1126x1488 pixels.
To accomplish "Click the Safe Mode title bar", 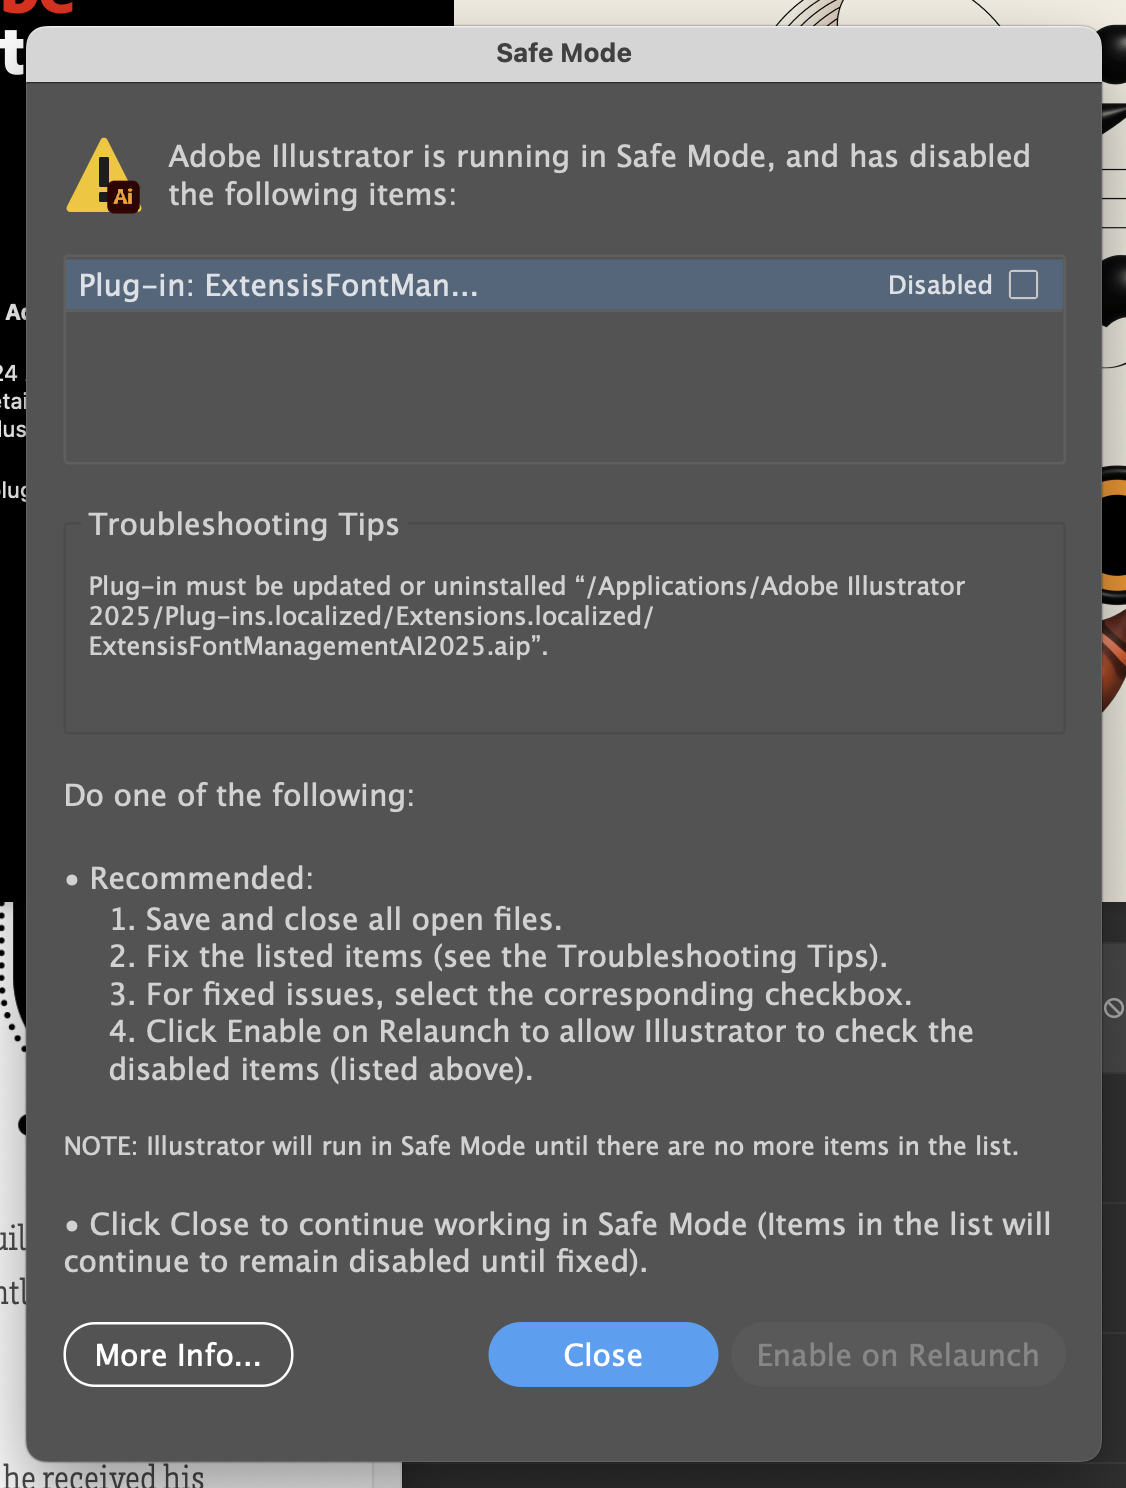I will pyautogui.click(x=563, y=53).
